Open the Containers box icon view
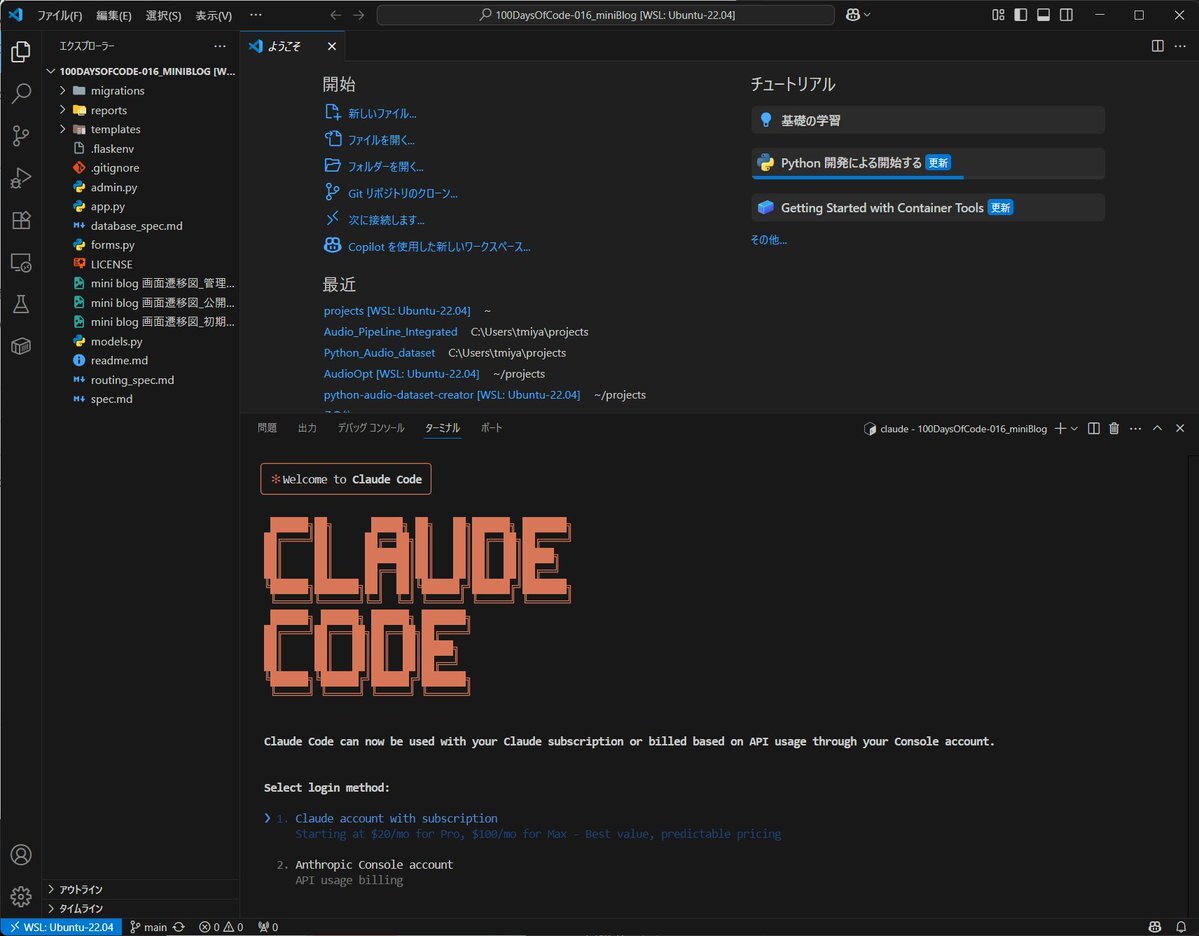 click(21, 346)
